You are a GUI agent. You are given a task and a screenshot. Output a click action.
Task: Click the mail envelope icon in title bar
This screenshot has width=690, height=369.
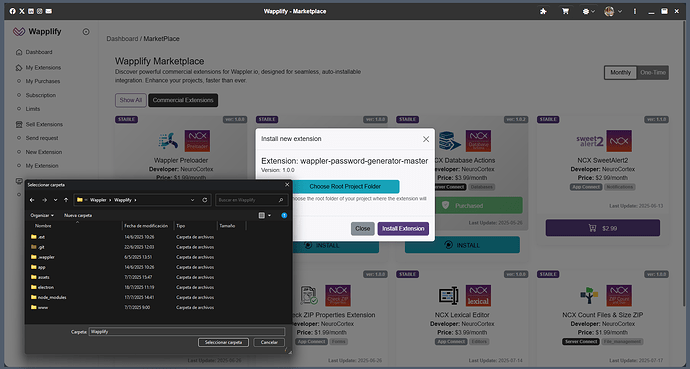(x=49, y=11)
